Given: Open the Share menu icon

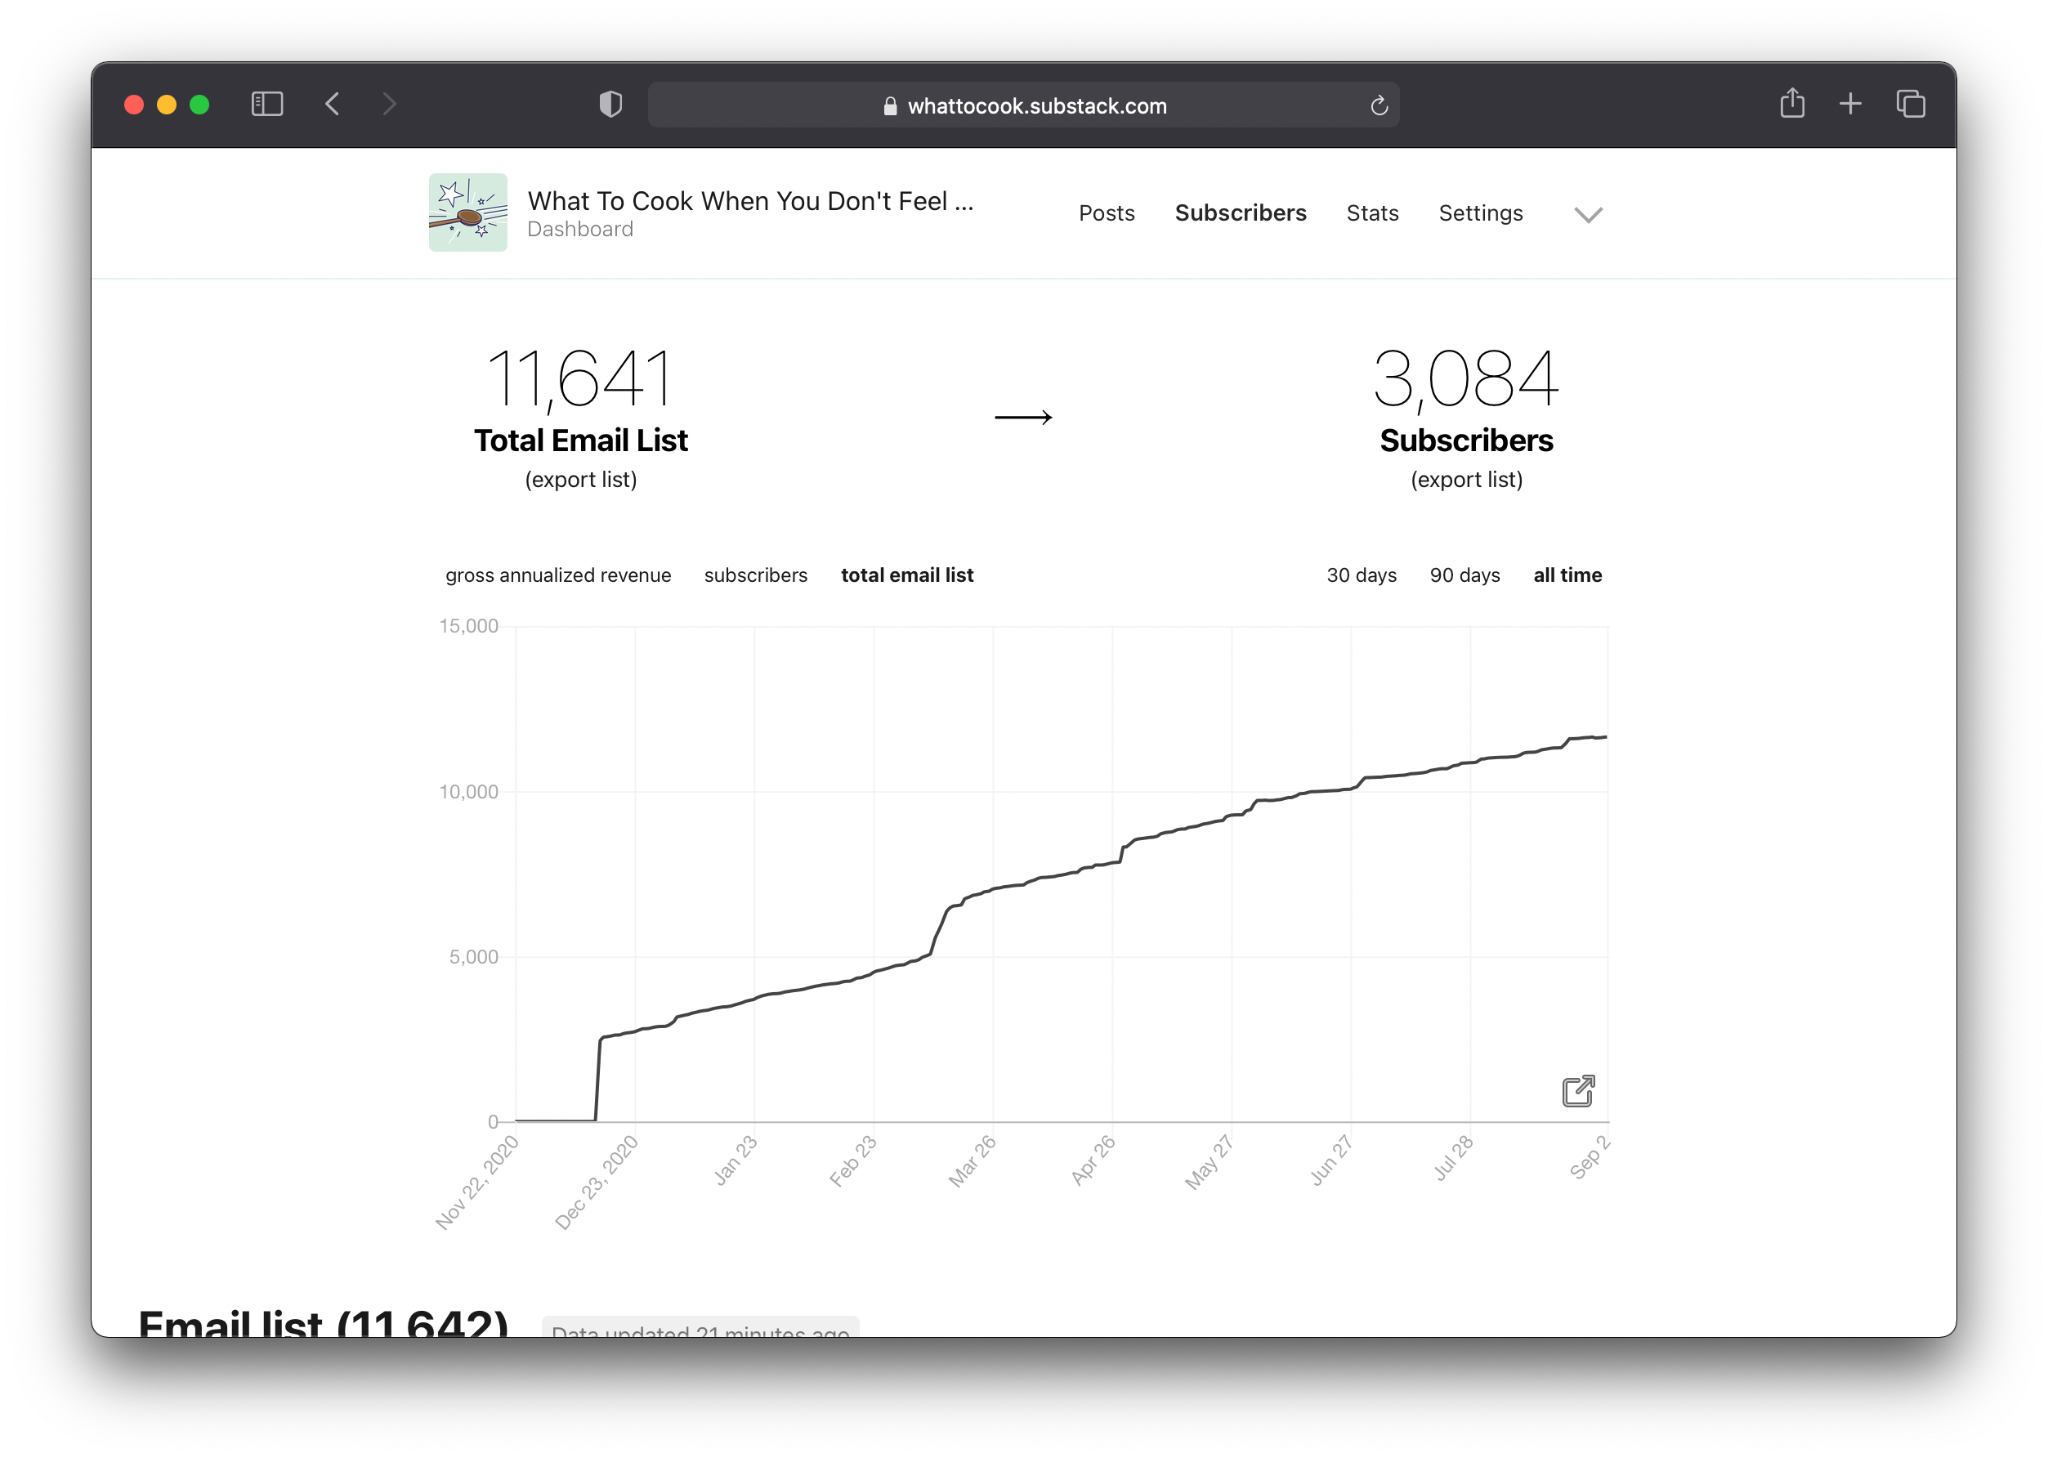Looking at the screenshot, I should point(1792,103).
